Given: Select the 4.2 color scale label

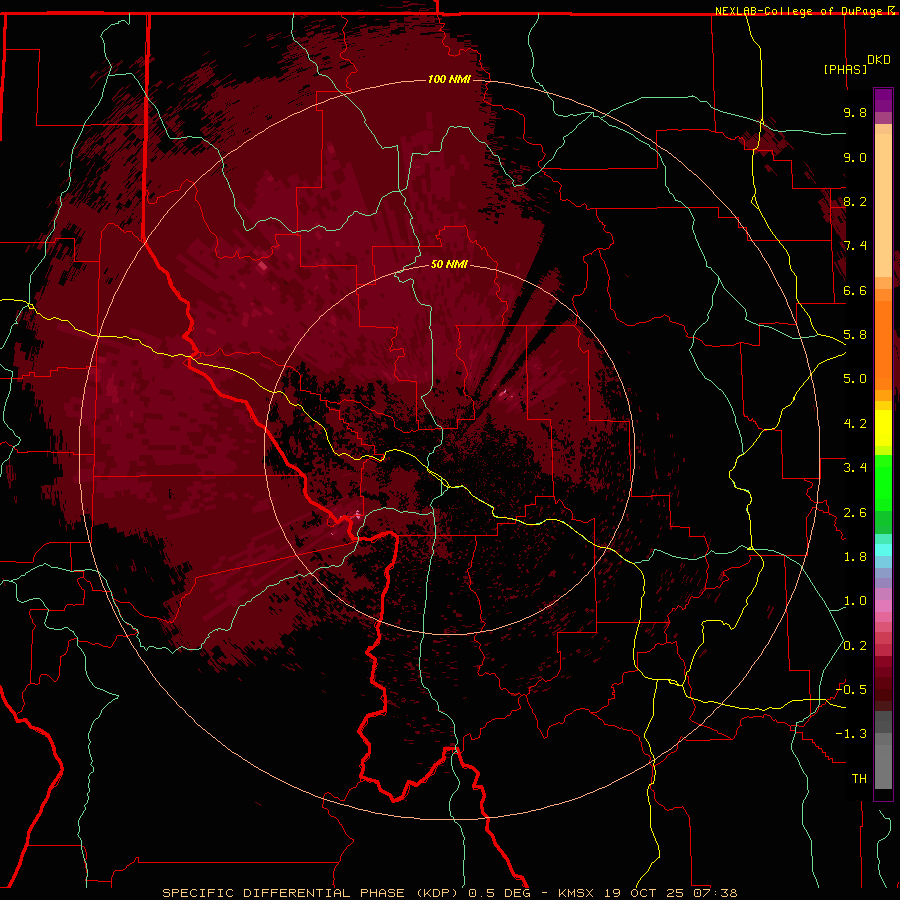Looking at the screenshot, I should tap(855, 424).
